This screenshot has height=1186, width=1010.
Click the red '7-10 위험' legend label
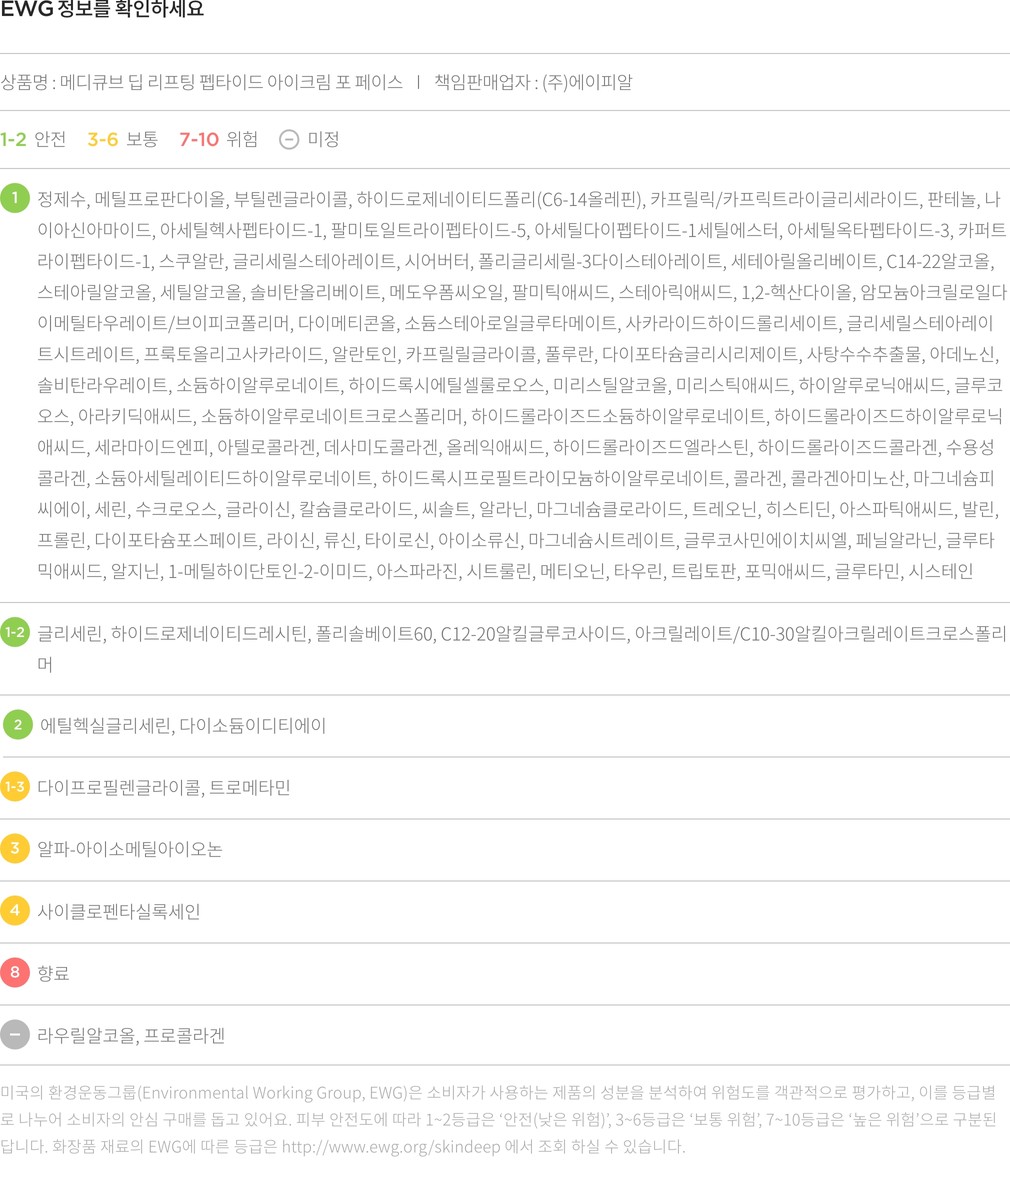coord(218,139)
